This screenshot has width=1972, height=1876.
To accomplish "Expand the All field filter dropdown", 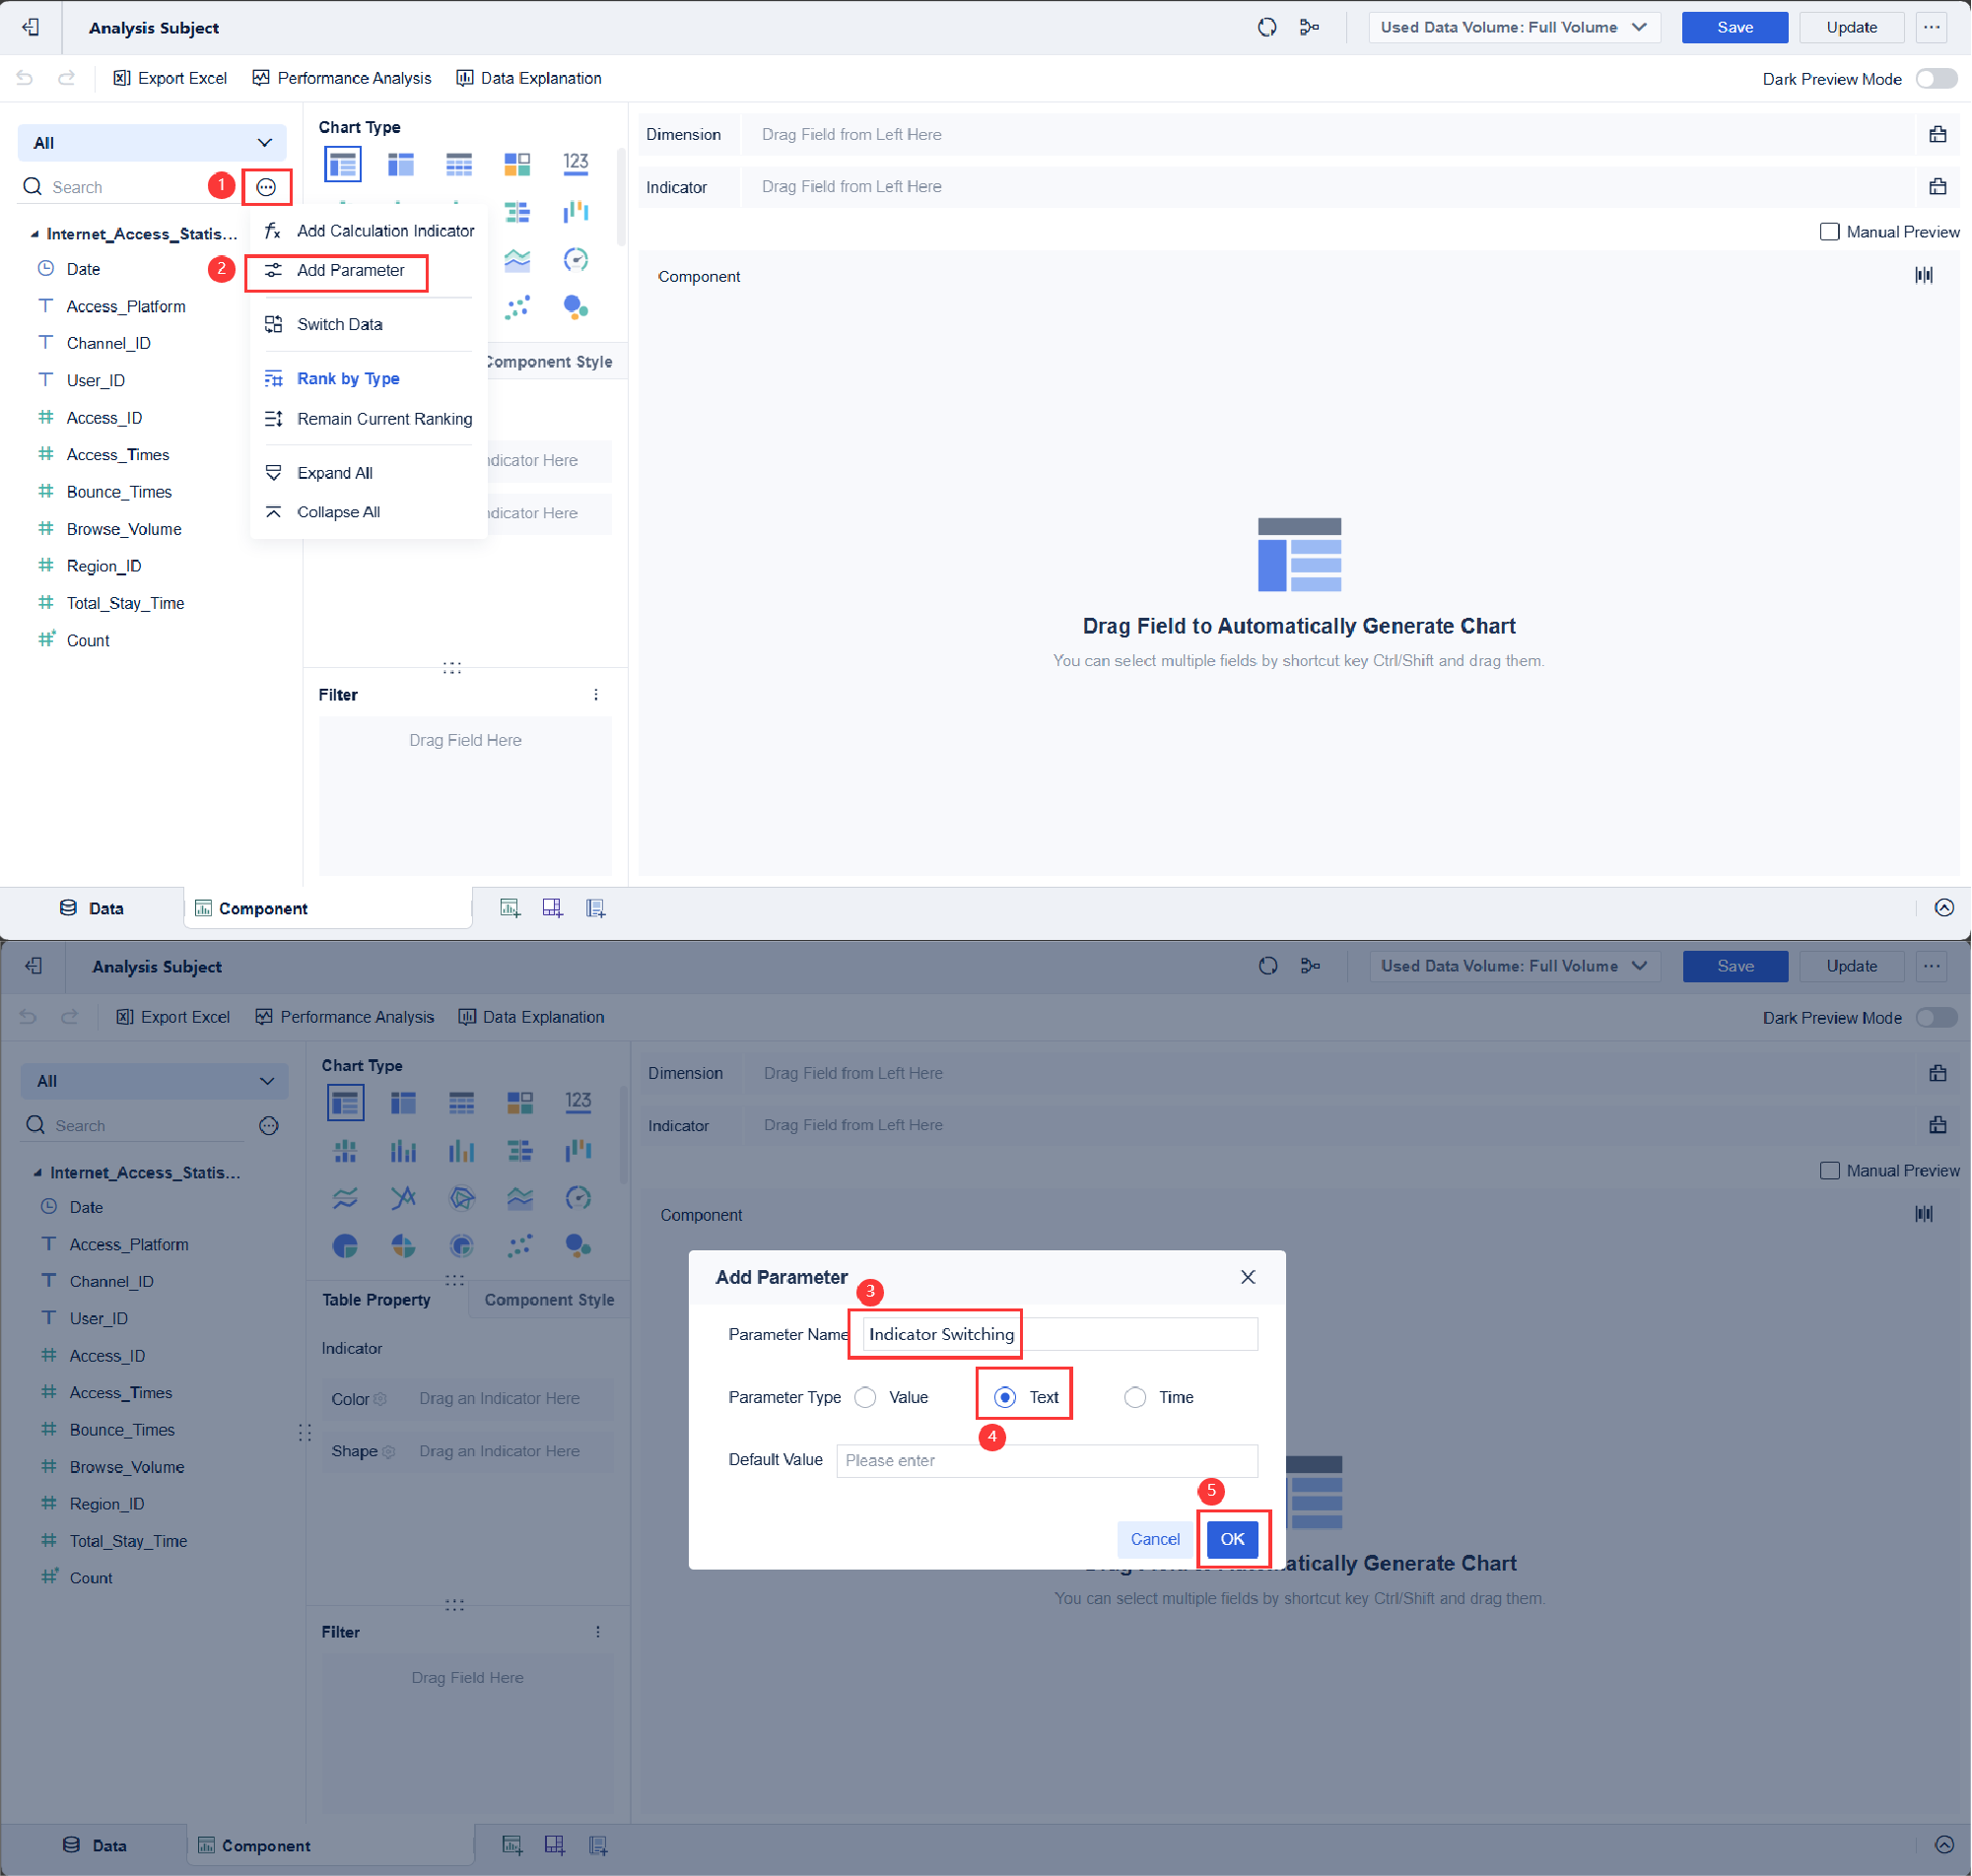I will click(x=152, y=143).
